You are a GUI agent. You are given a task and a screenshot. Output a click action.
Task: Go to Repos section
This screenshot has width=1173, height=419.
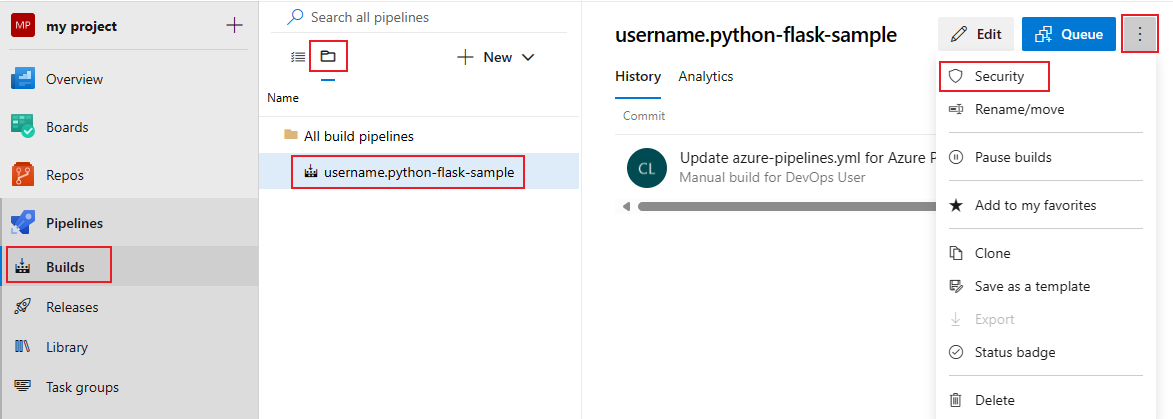coord(65,175)
